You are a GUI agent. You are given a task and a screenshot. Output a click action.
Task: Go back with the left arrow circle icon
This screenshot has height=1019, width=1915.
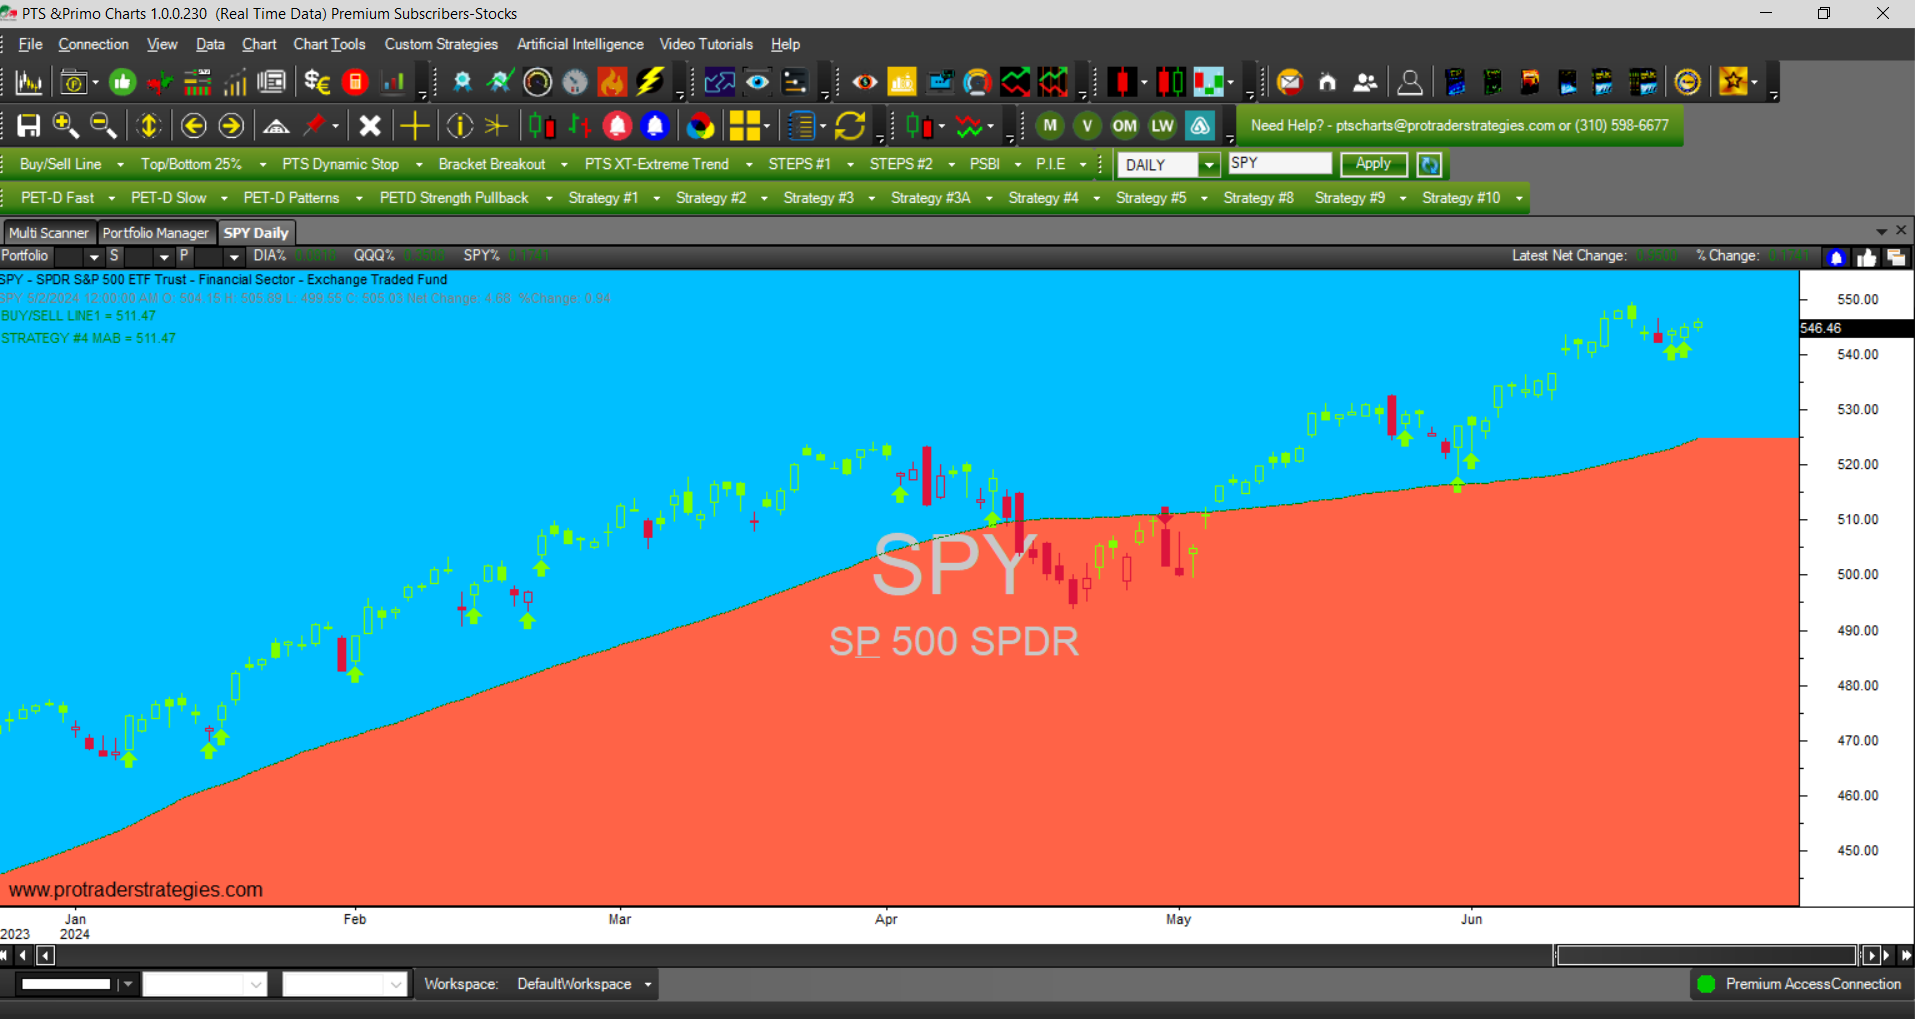pos(194,126)
